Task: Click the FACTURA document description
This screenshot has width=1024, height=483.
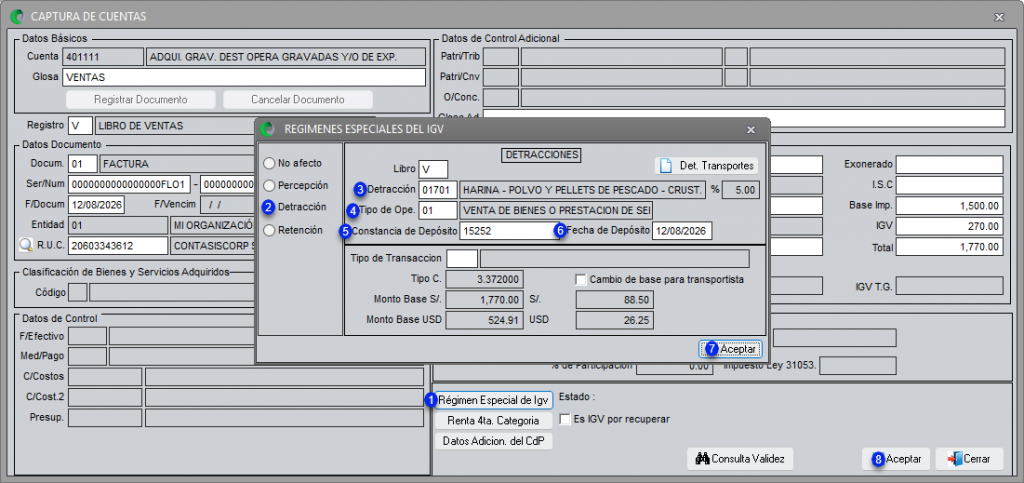Action: point(177,163)
